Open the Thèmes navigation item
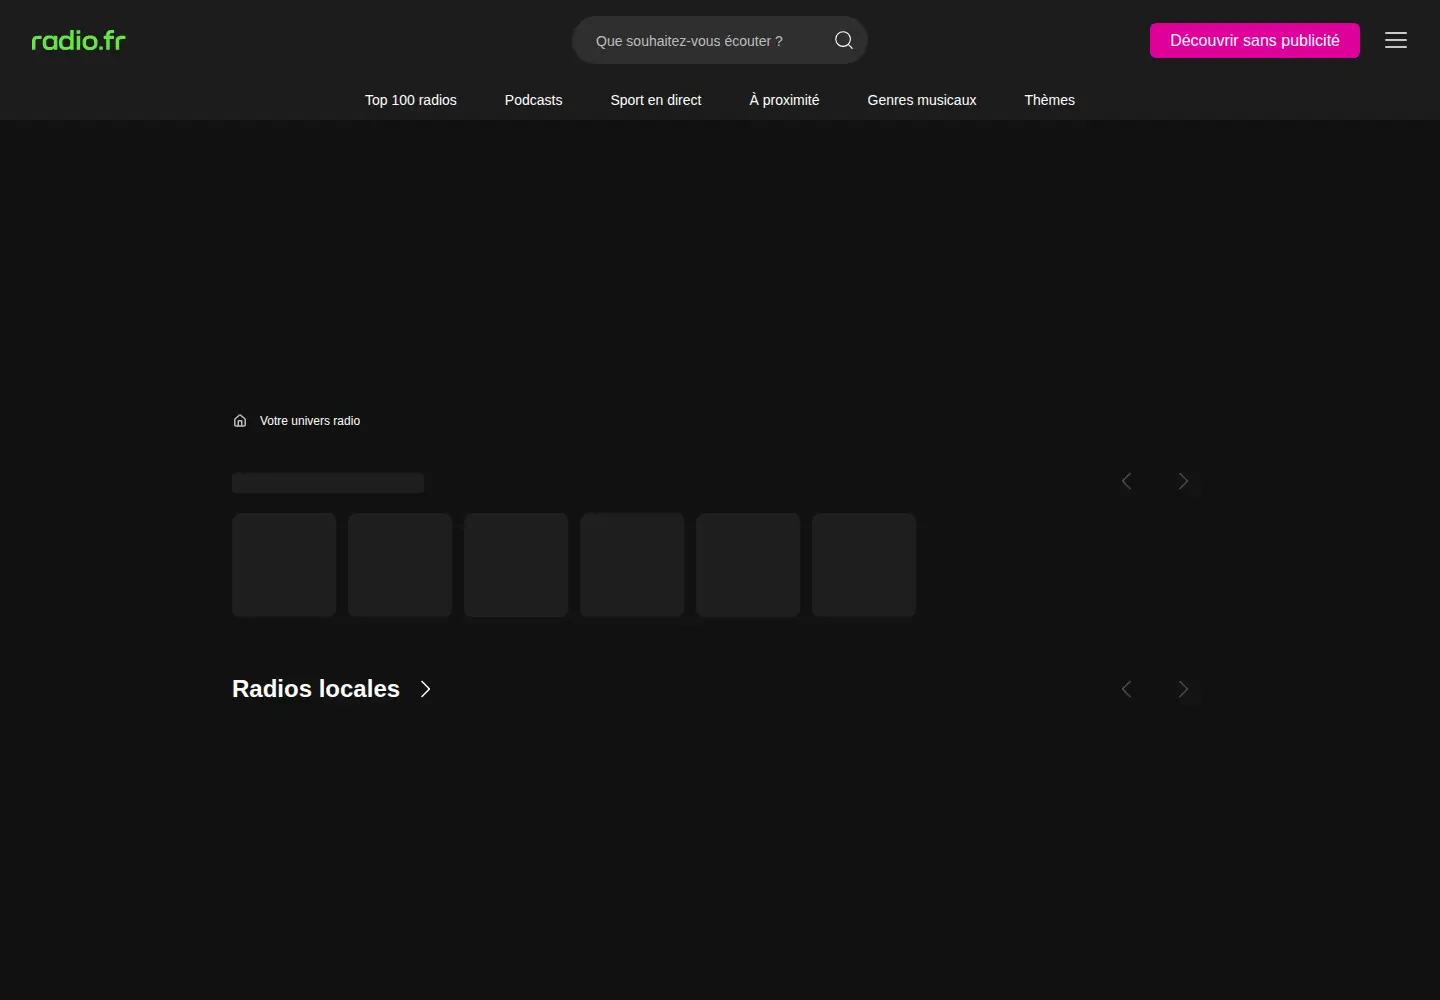This screenshot has width=1440, height=1000. click(x=1049, y=100)
